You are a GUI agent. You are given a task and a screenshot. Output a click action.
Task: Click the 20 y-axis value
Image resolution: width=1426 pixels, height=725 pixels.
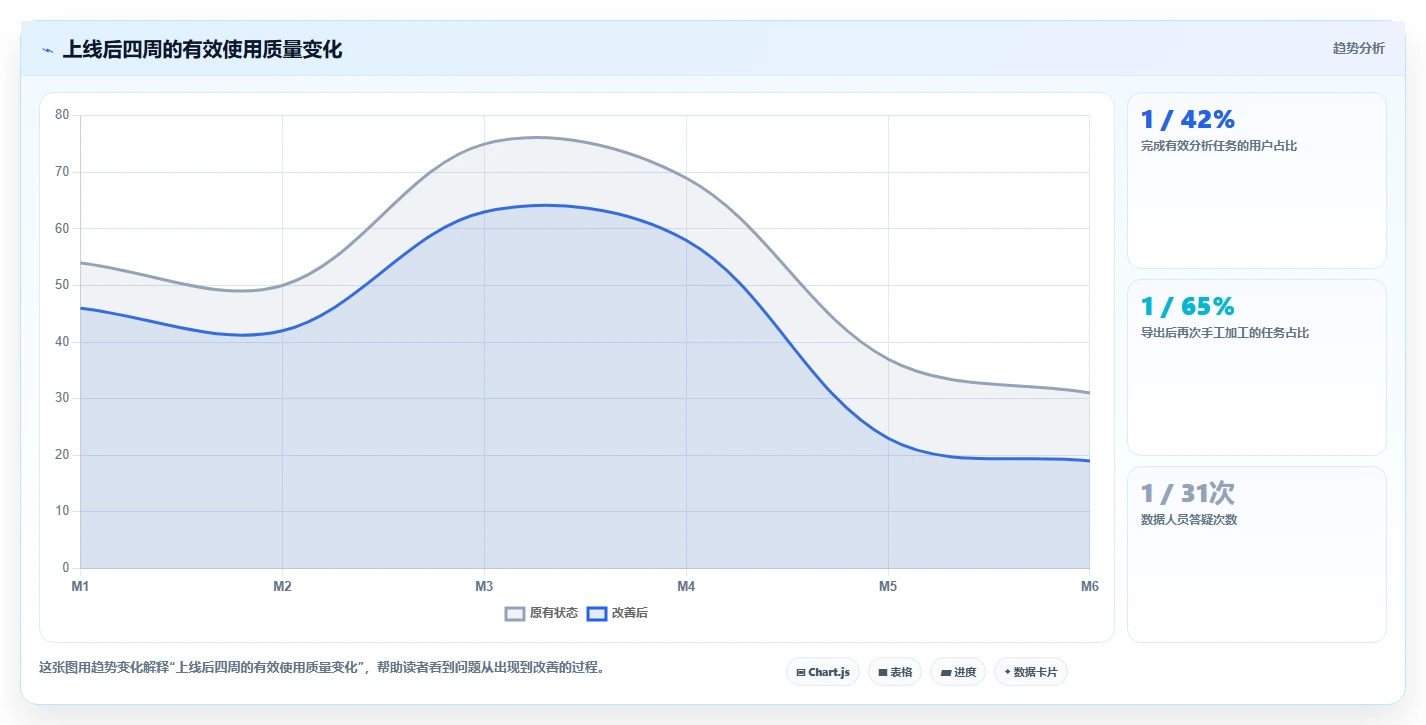pos(62,455)
